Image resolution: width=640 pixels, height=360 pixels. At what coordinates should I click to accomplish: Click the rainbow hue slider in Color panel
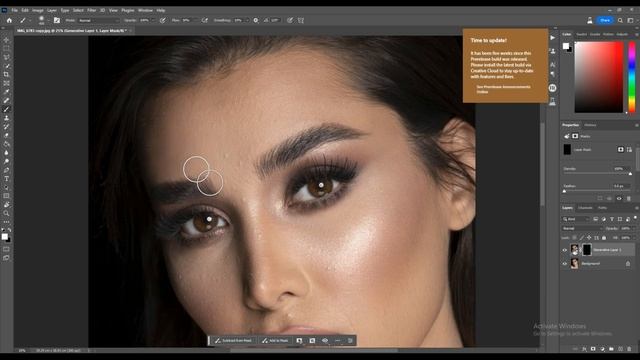[632, 77]
